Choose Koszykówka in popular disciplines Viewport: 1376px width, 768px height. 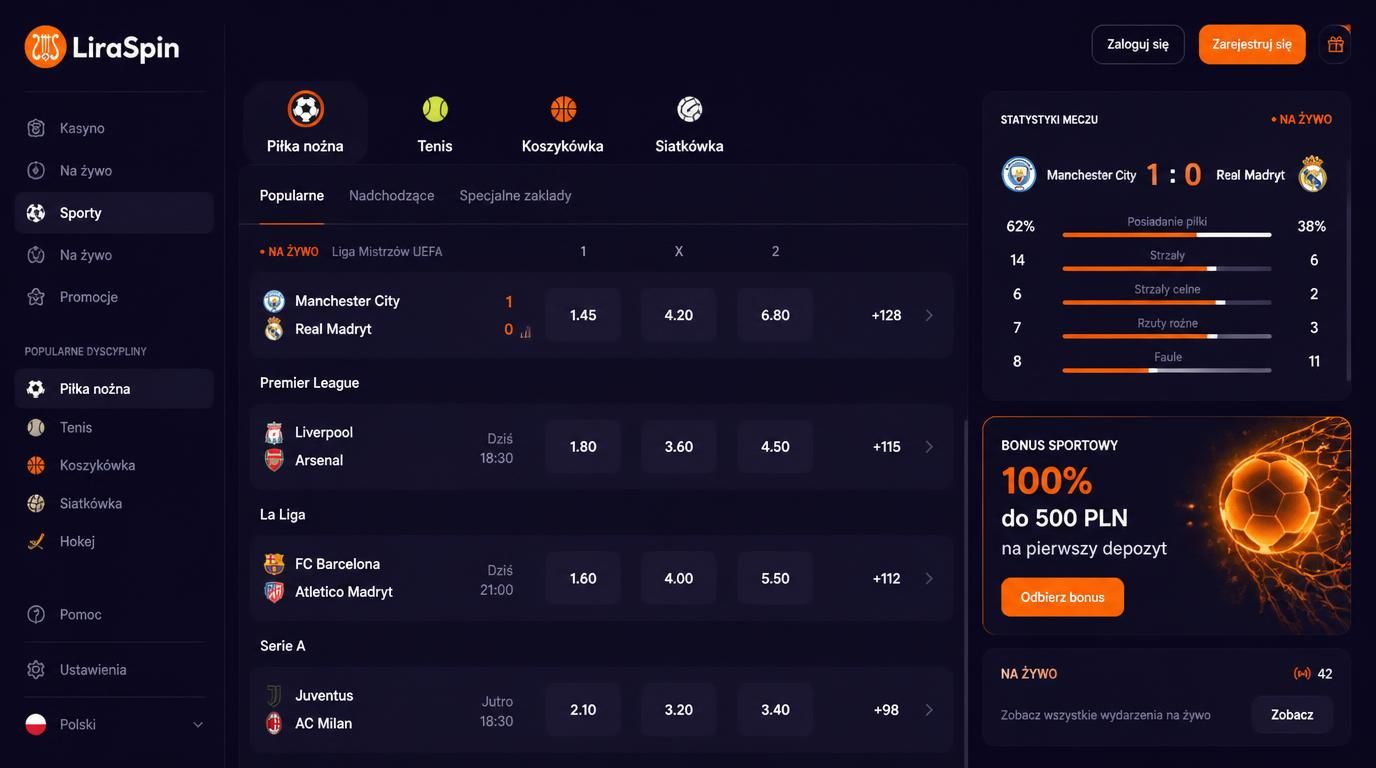114,465
